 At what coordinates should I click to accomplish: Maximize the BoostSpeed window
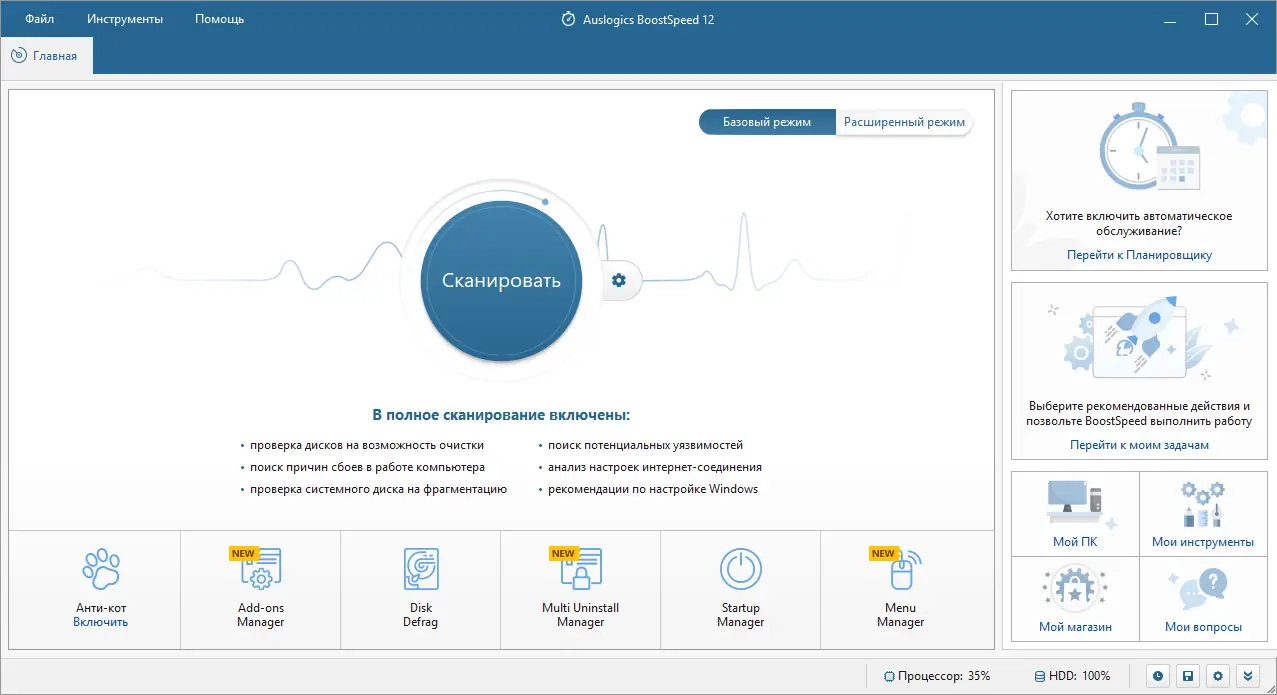1212,19
